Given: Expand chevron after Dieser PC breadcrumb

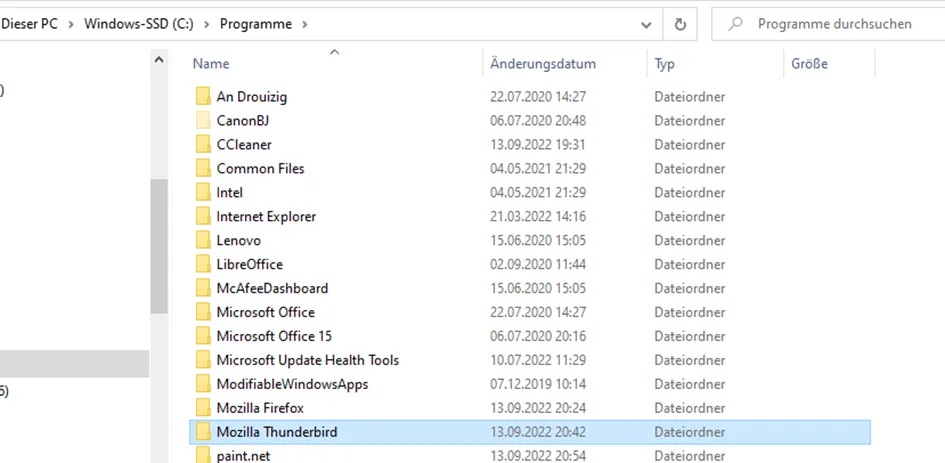Looking at the screenshot, I should point(71,25).
